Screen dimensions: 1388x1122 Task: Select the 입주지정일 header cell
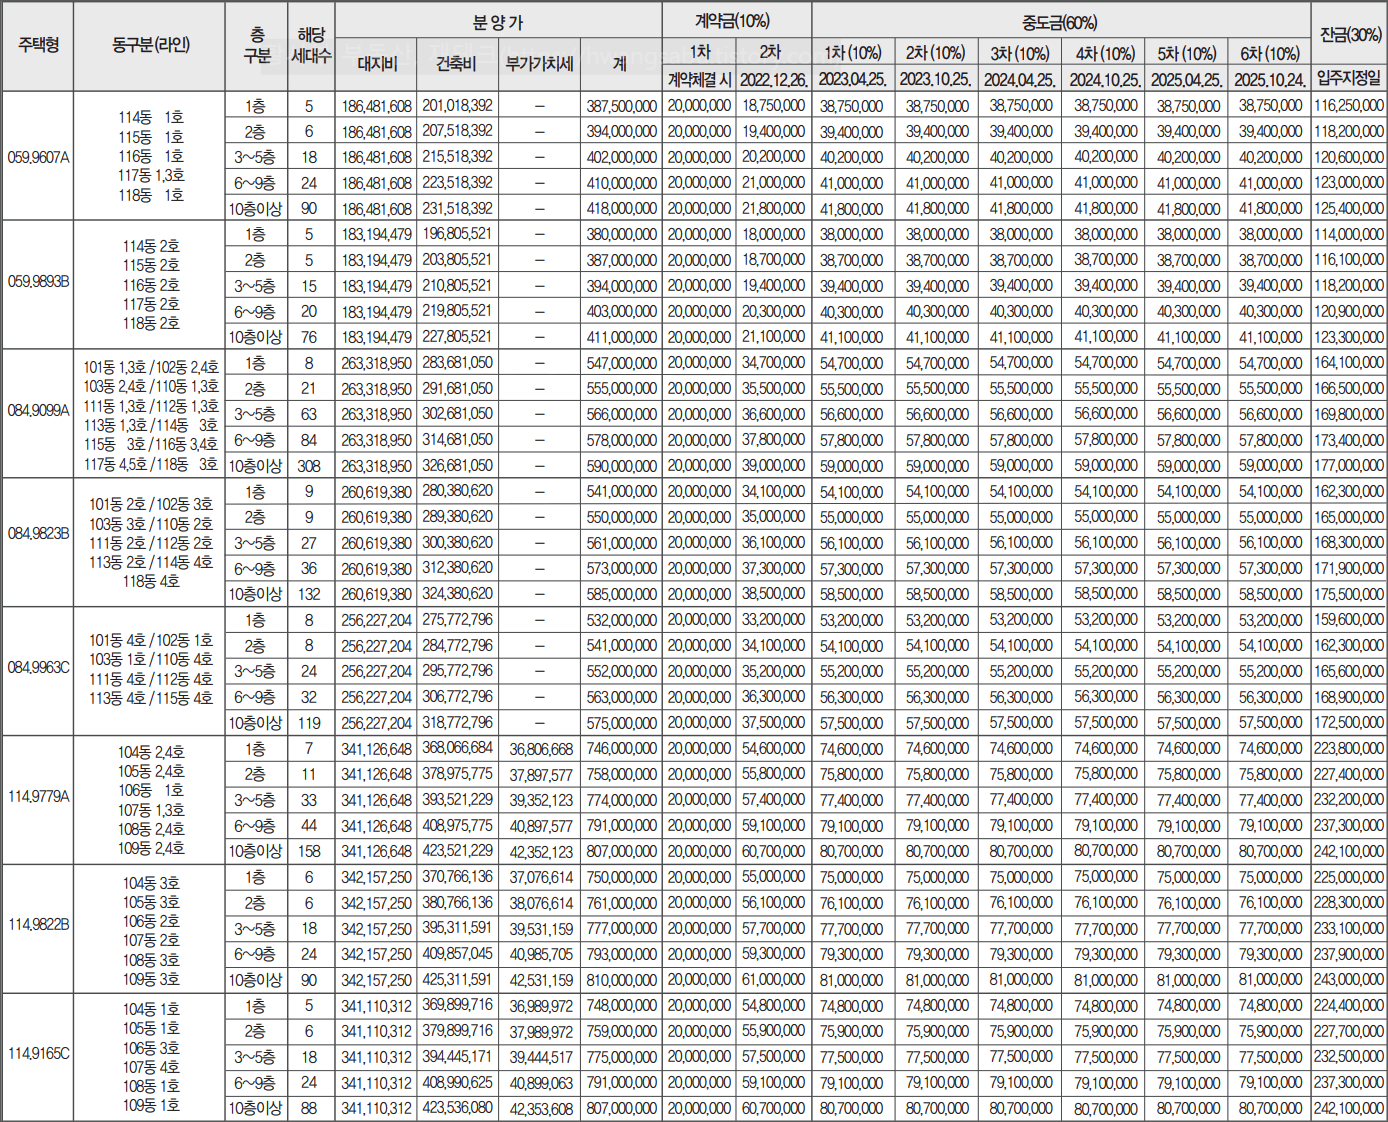tap(1349, 79)
